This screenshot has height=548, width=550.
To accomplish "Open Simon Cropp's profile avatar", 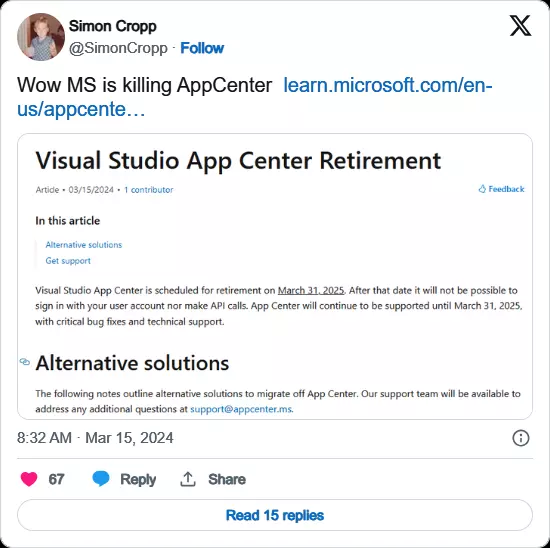I will (41, 37).
